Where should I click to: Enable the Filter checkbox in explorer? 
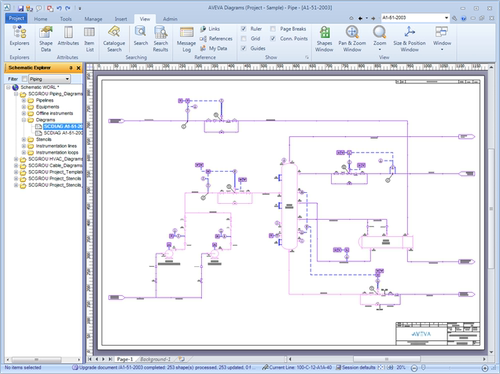click(x=24, y=79)
